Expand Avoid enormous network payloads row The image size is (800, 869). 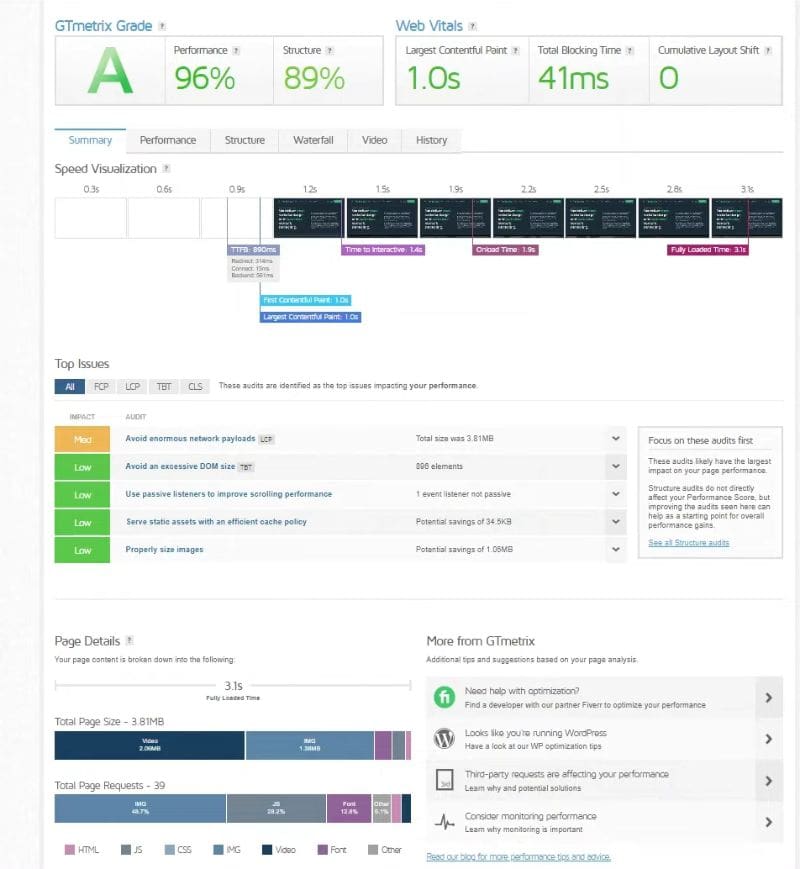615,438
